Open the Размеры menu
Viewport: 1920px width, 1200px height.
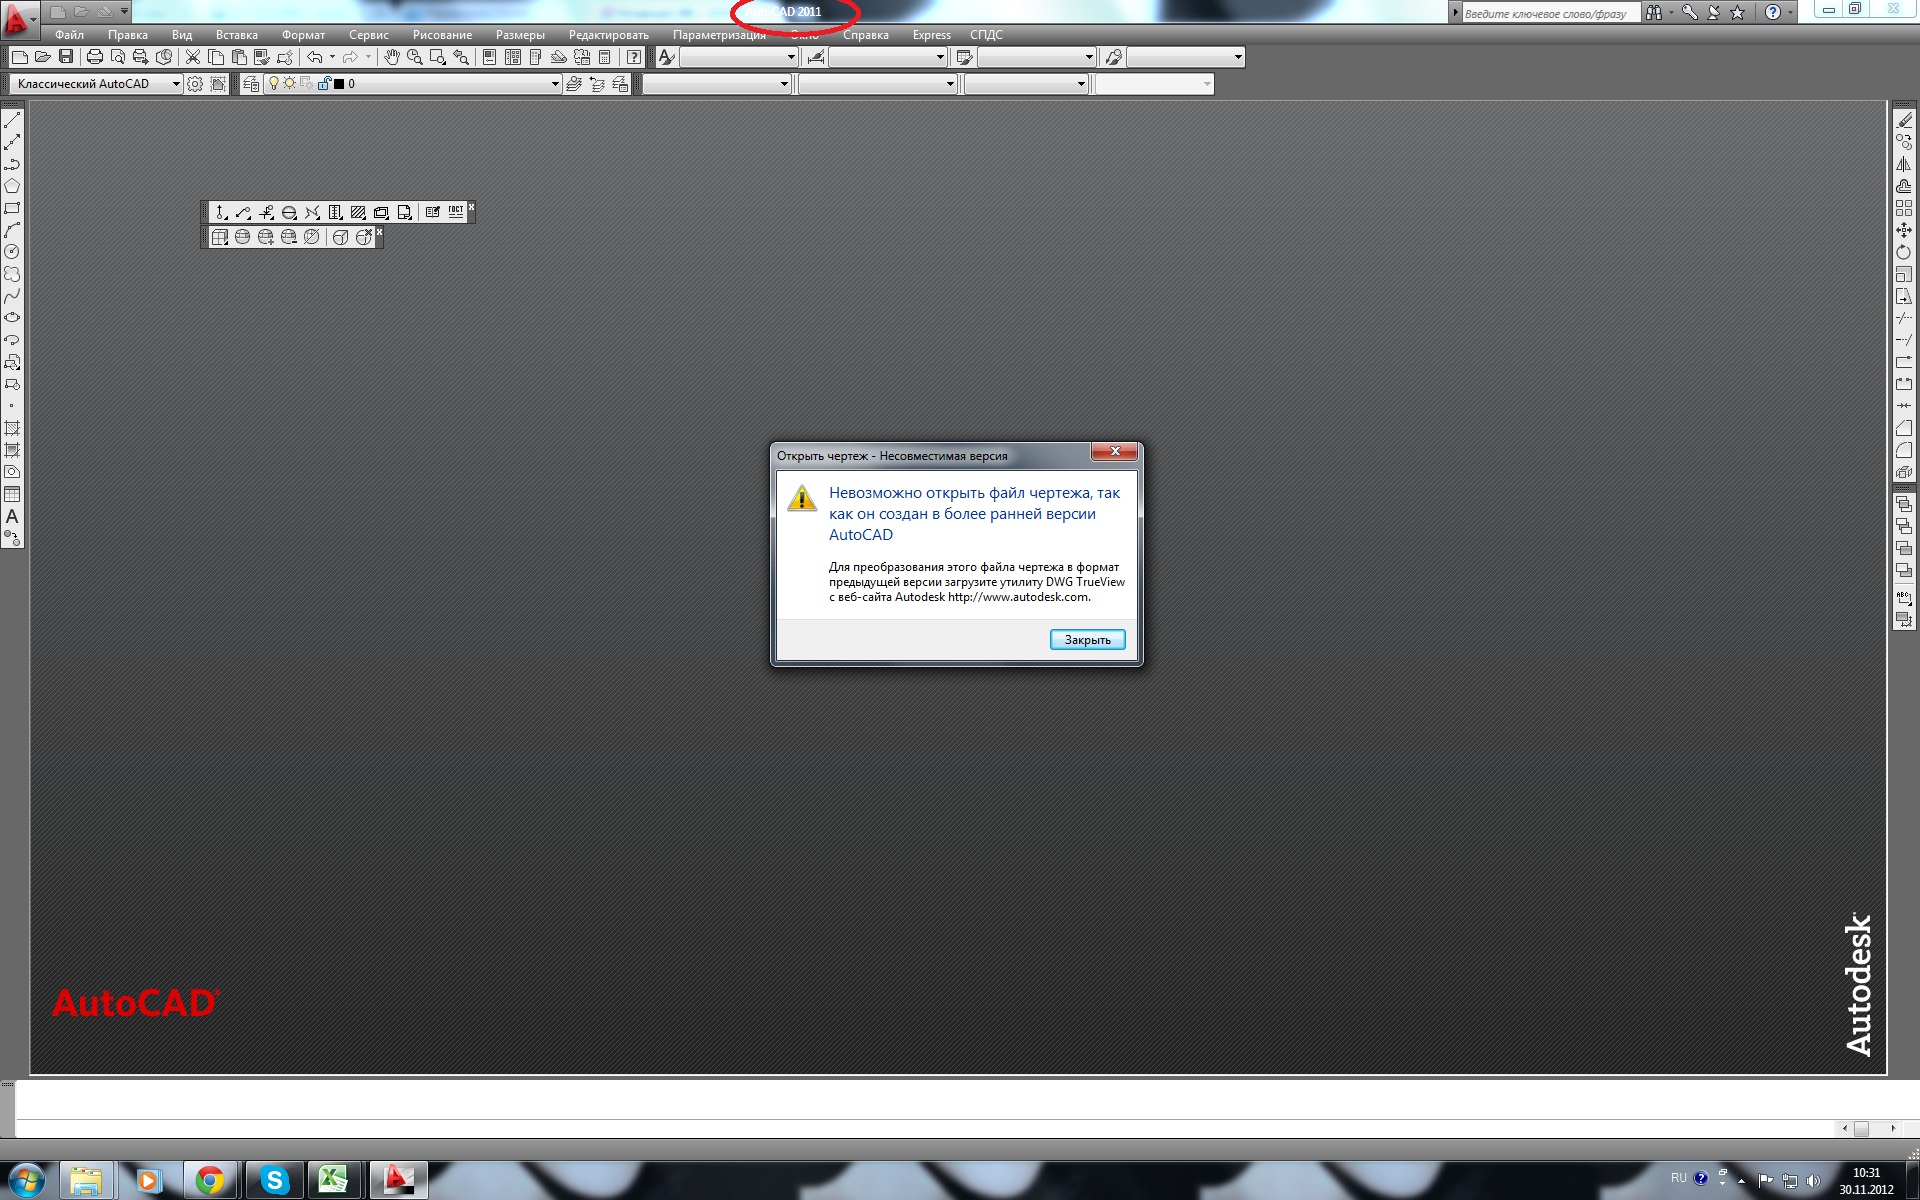point(520,35)
